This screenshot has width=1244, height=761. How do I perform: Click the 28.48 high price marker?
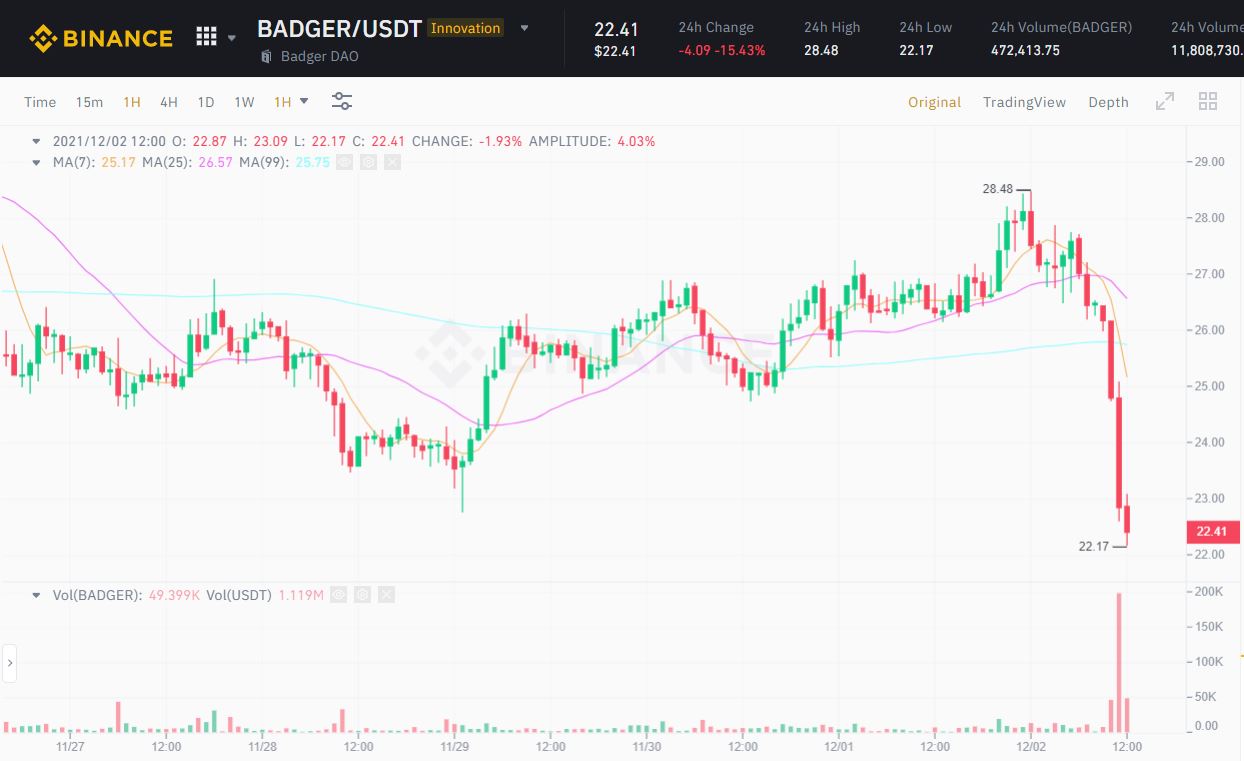click(x=997, y=188)
